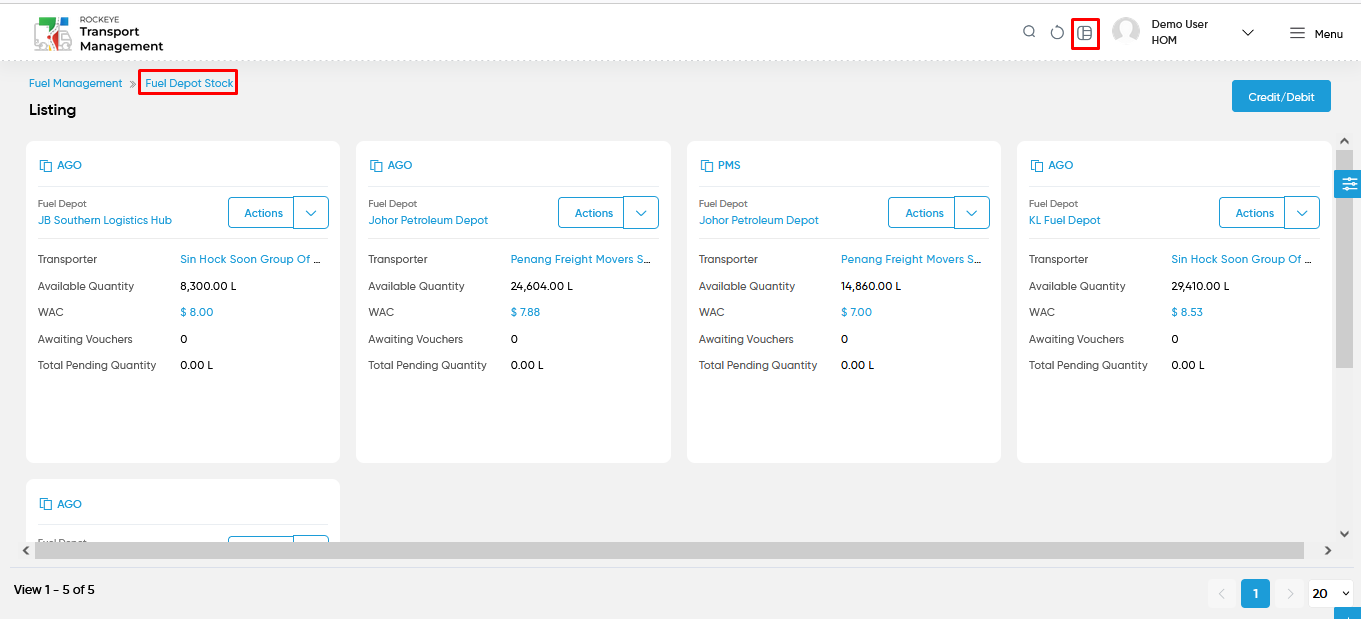Click Actions on AGO Johor Petroleum Depot card
This screenshot has width=1361, height=619.
(591, 213)
